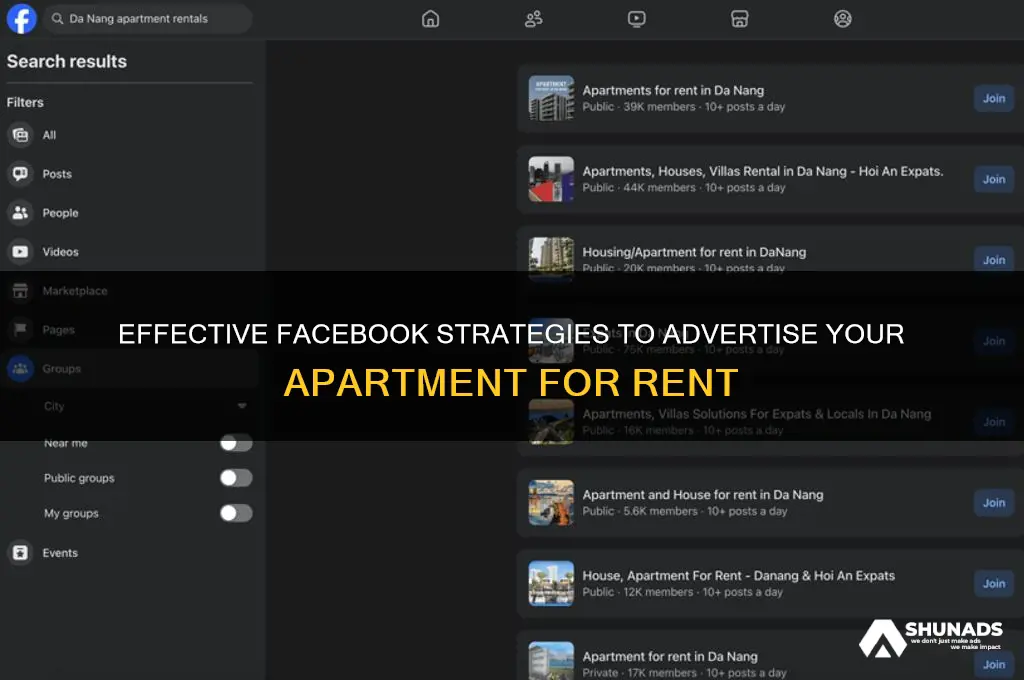
Task: Open the Home tab icon
Action: point(430,19)
